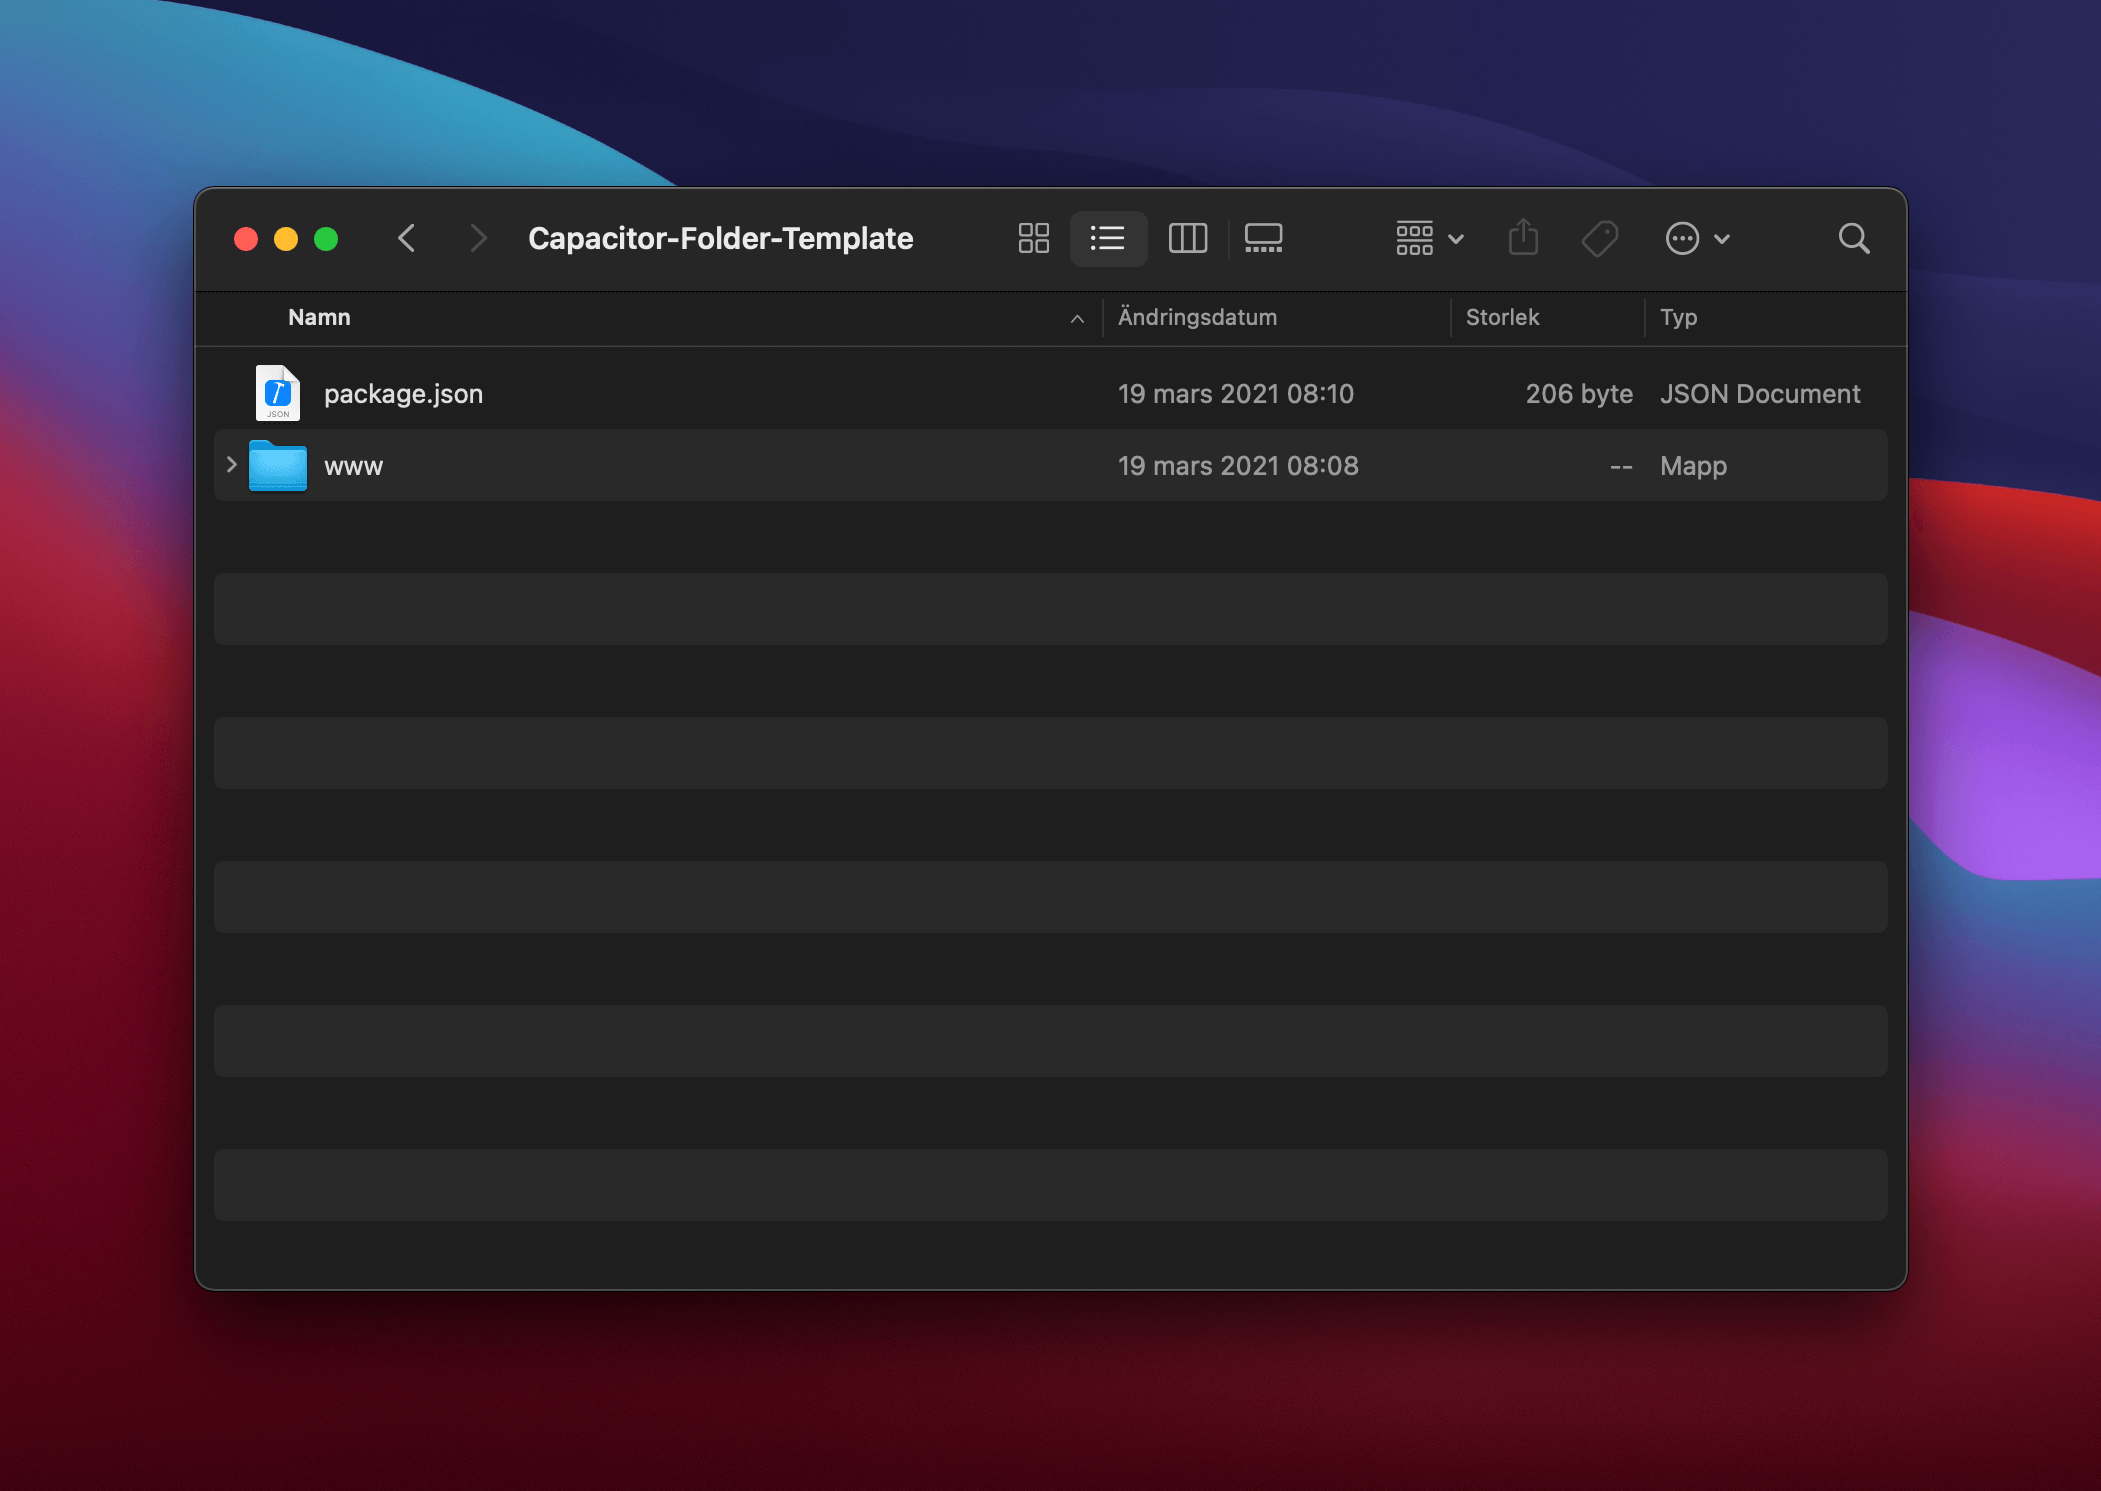Click the package.json JSON file icon
Viewport: 2101px width, 1491px height.
[278, 393]
